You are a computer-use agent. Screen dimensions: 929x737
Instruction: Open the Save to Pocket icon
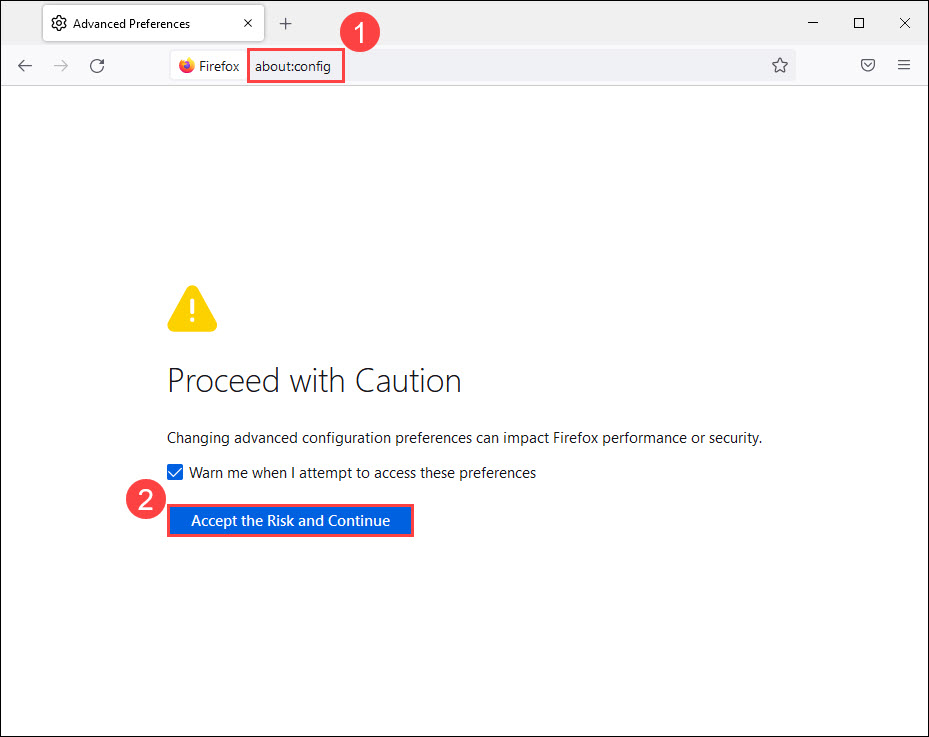click(868, 66)
